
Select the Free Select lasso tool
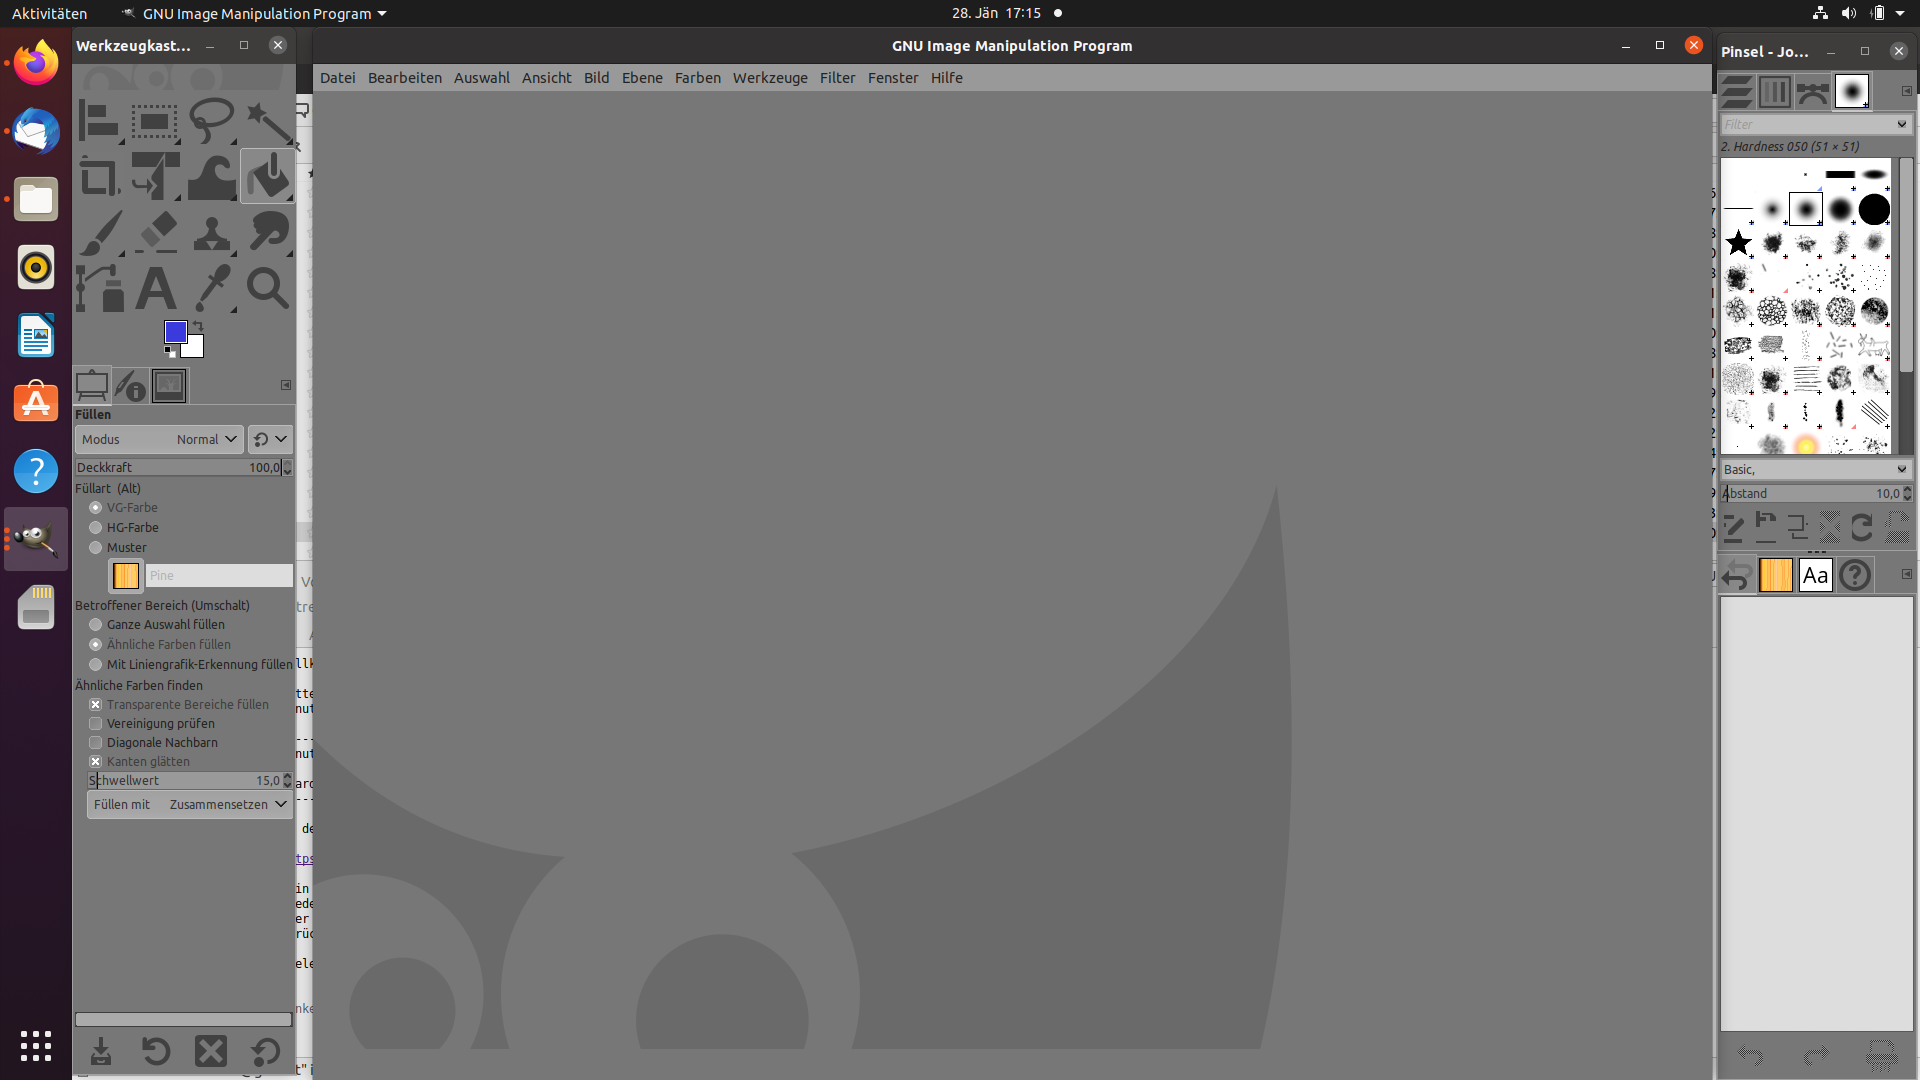click(211, 122)
